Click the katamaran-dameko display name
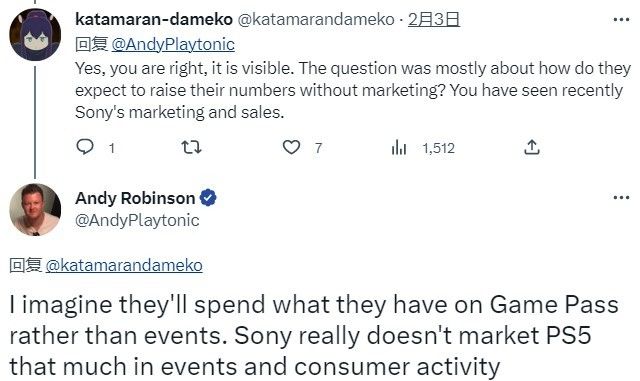 point(154,19)
